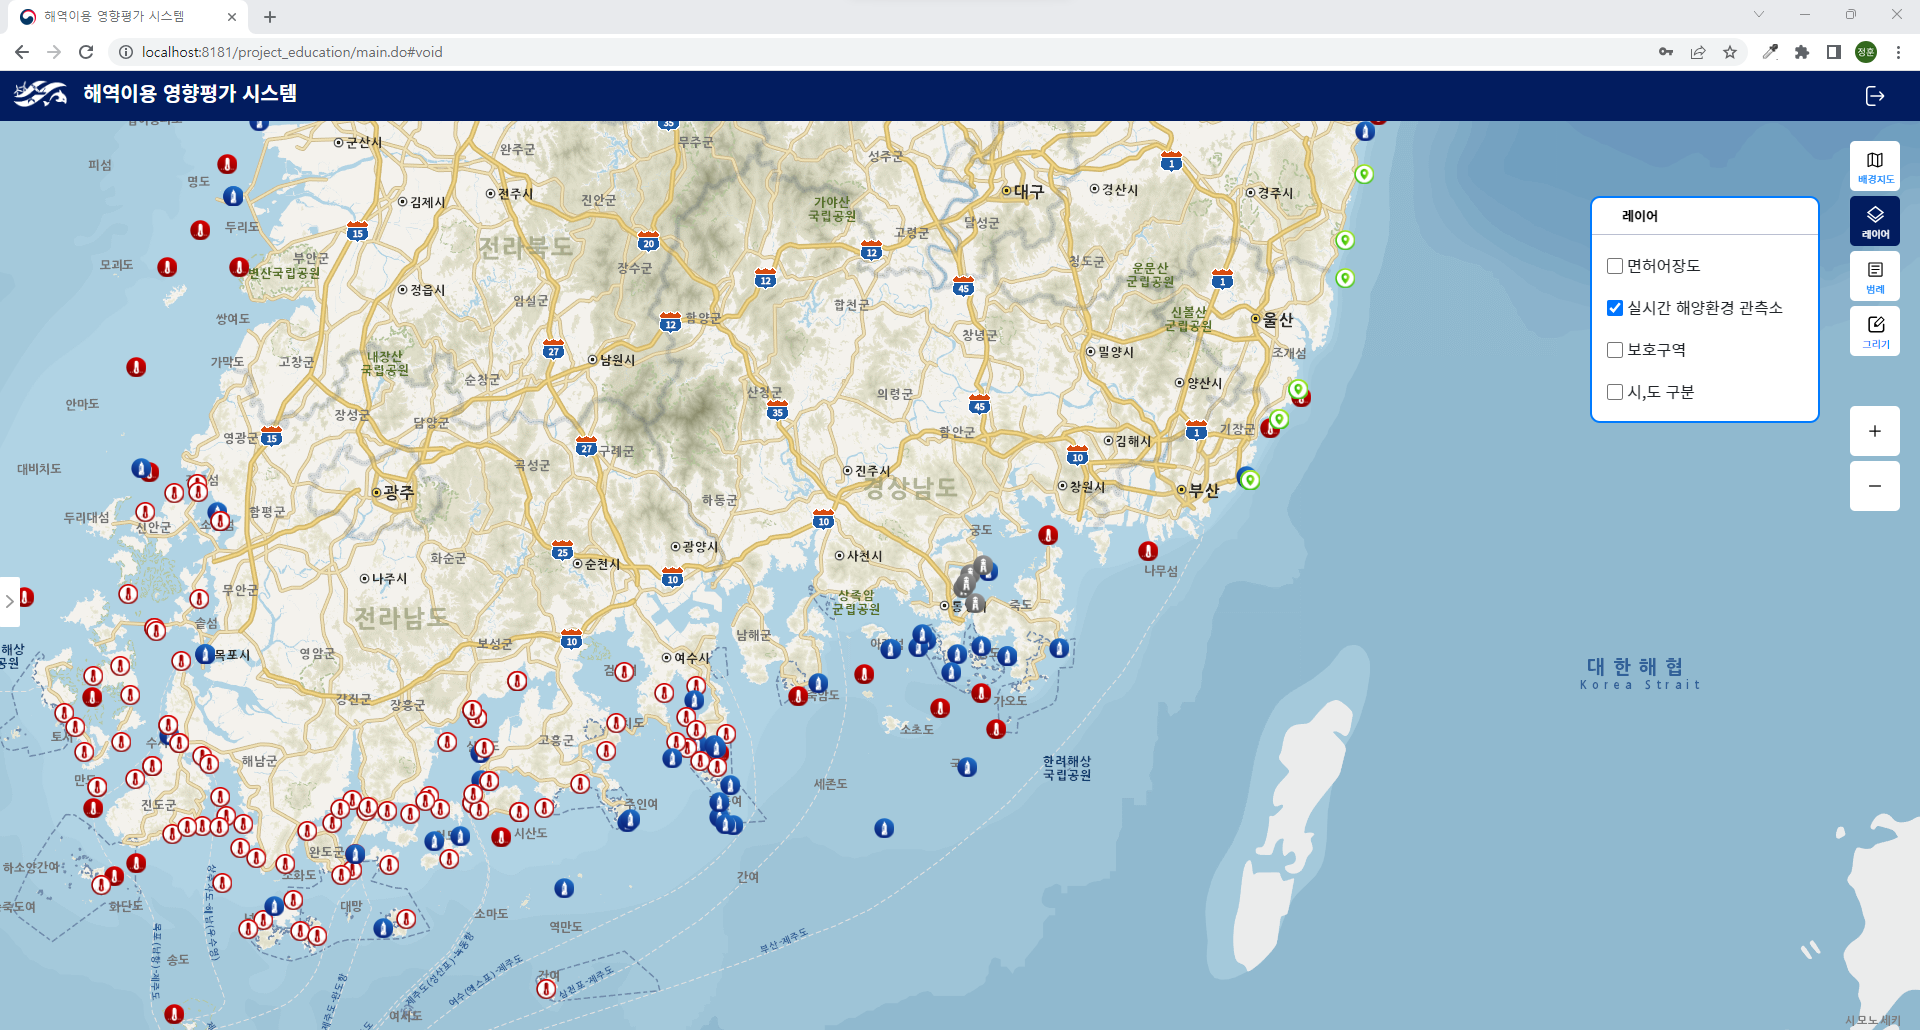
Task: Select the 그리기 drawing tool icon
Action: click(x=1874, y=331)
